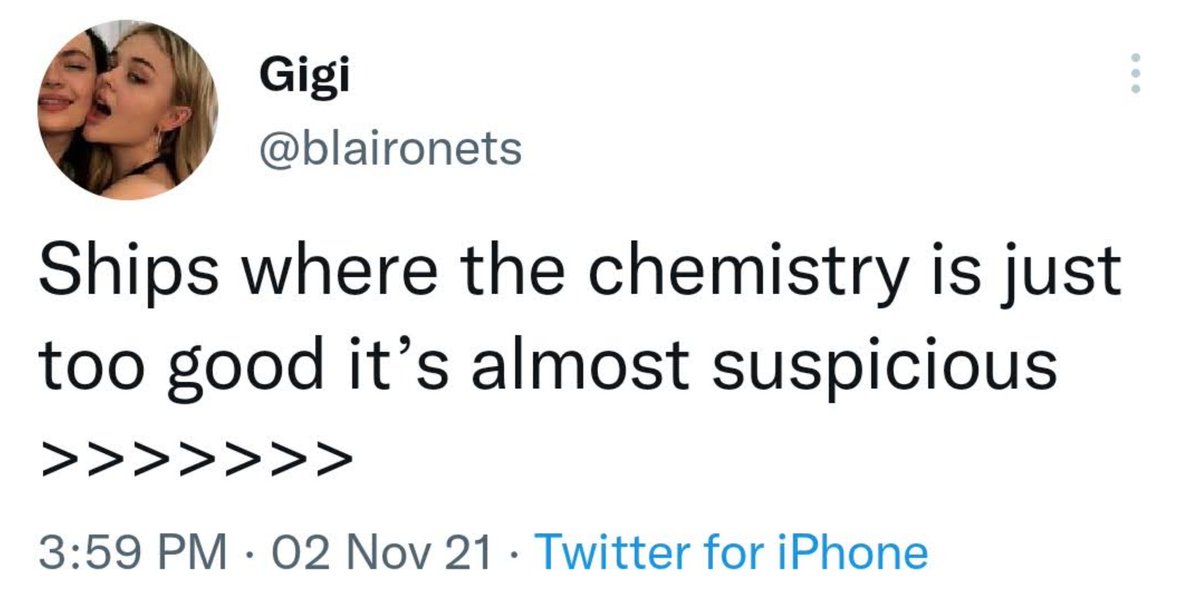This screenshot has height=609, width=1200.
Task: Open the three-dot more options menu
Action: point(1134,75)
